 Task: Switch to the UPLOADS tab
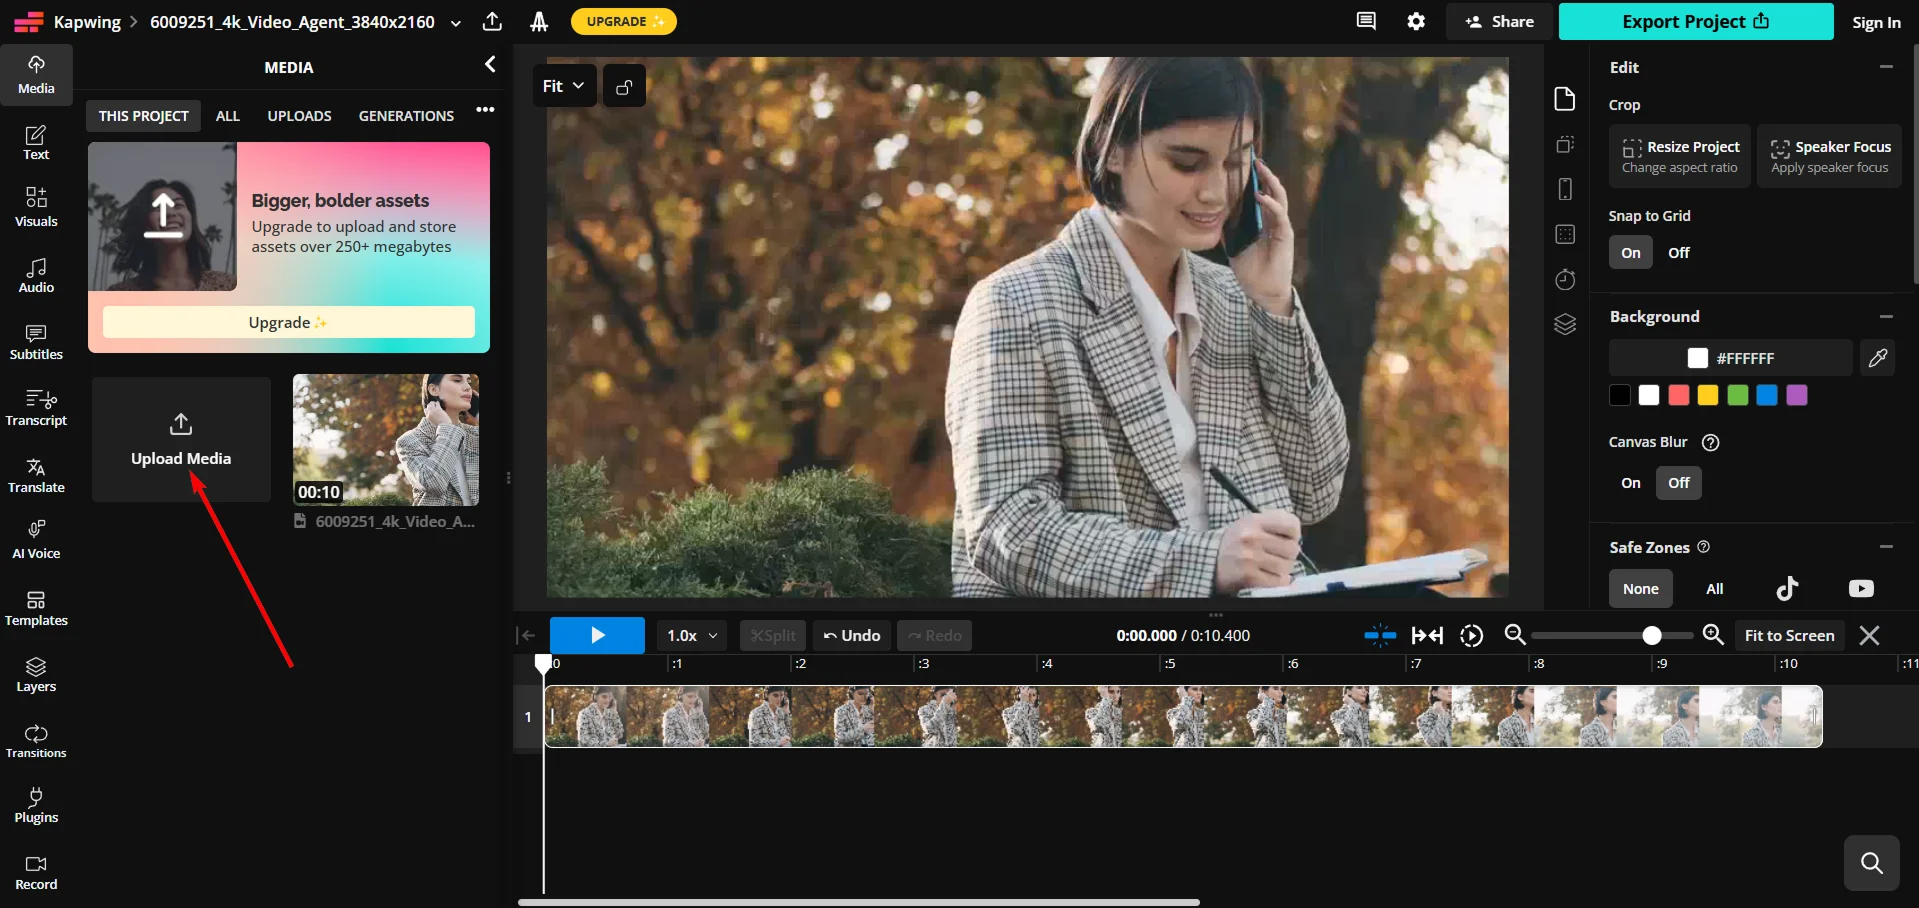coord(299,116)
